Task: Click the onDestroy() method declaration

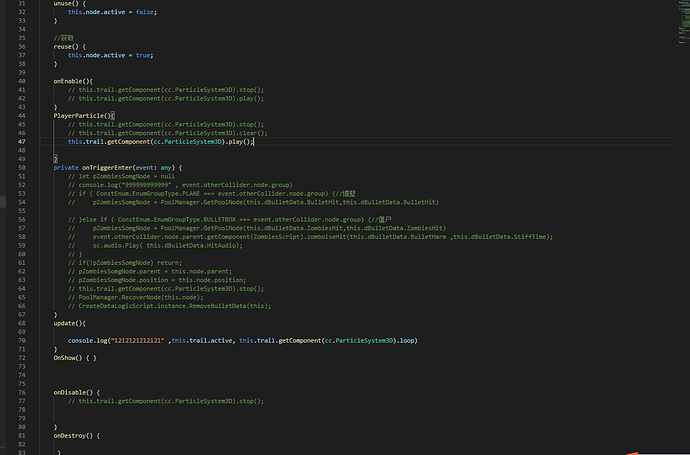Action: pos(74,436)
